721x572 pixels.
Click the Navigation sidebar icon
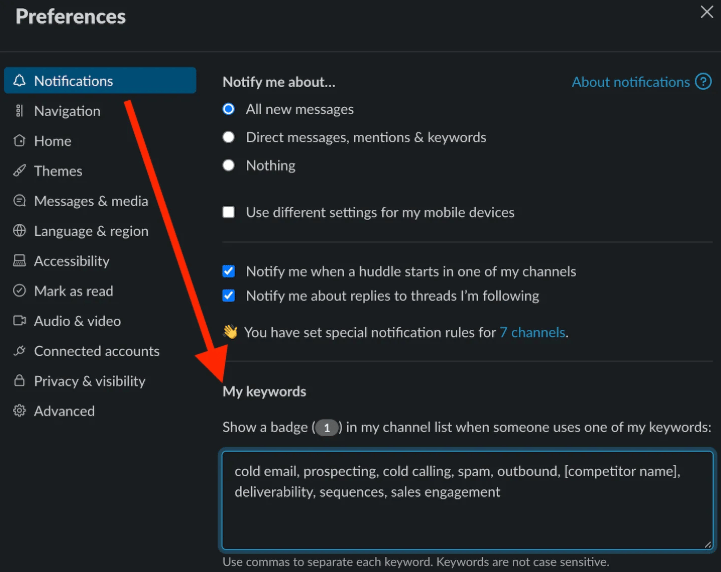(x=19, y=111)
